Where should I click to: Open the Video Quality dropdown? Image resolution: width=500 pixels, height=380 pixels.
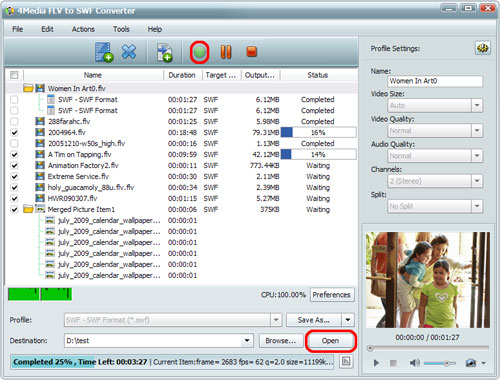click(x=477, y=131)
